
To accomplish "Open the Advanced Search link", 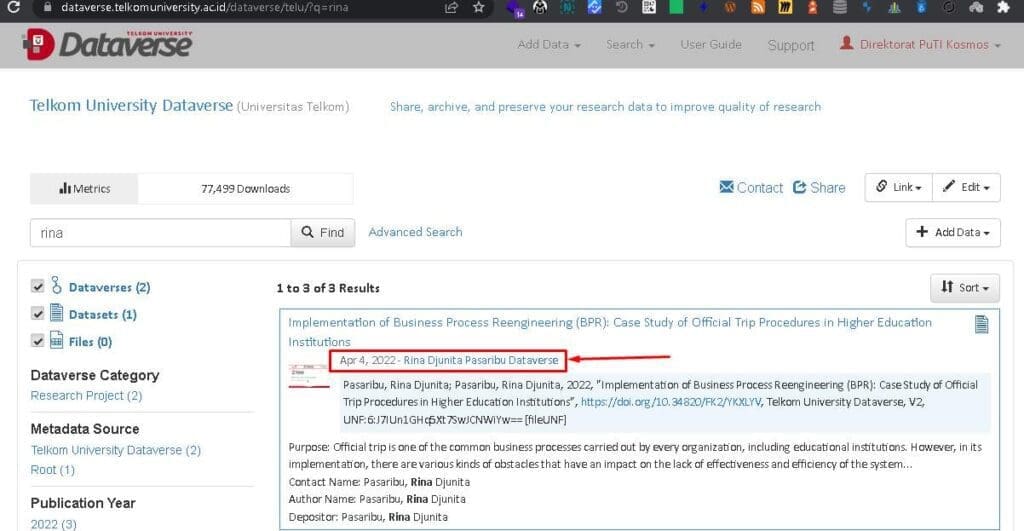I will [415, 232].
